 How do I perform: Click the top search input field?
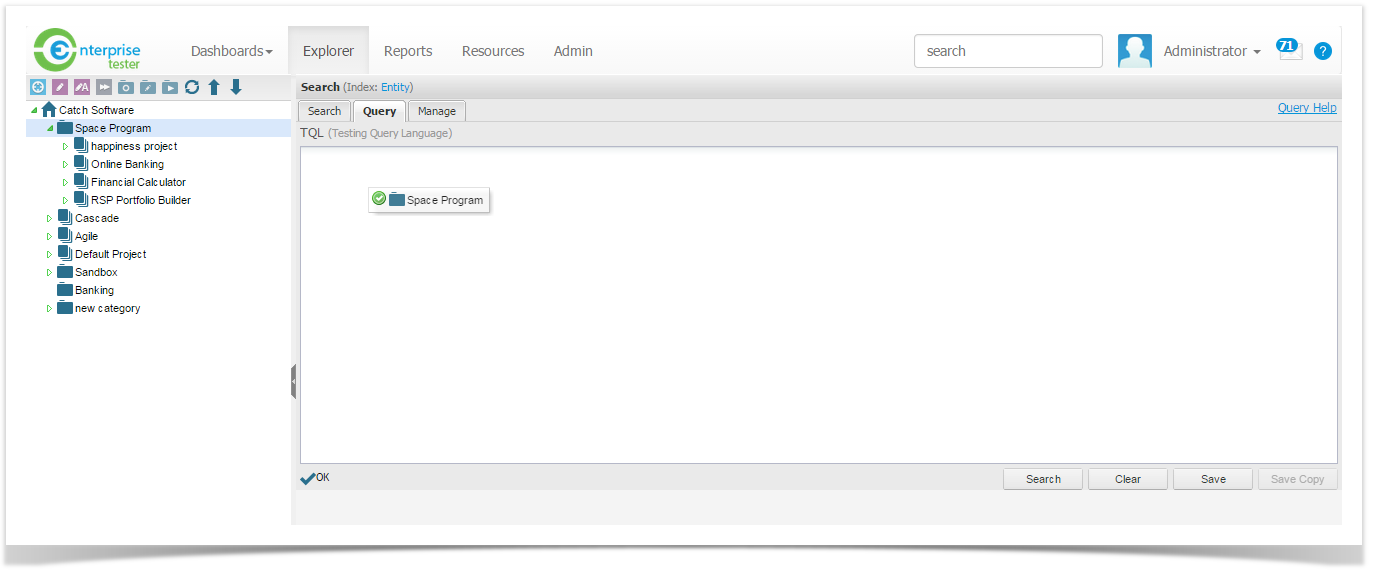1008,51
